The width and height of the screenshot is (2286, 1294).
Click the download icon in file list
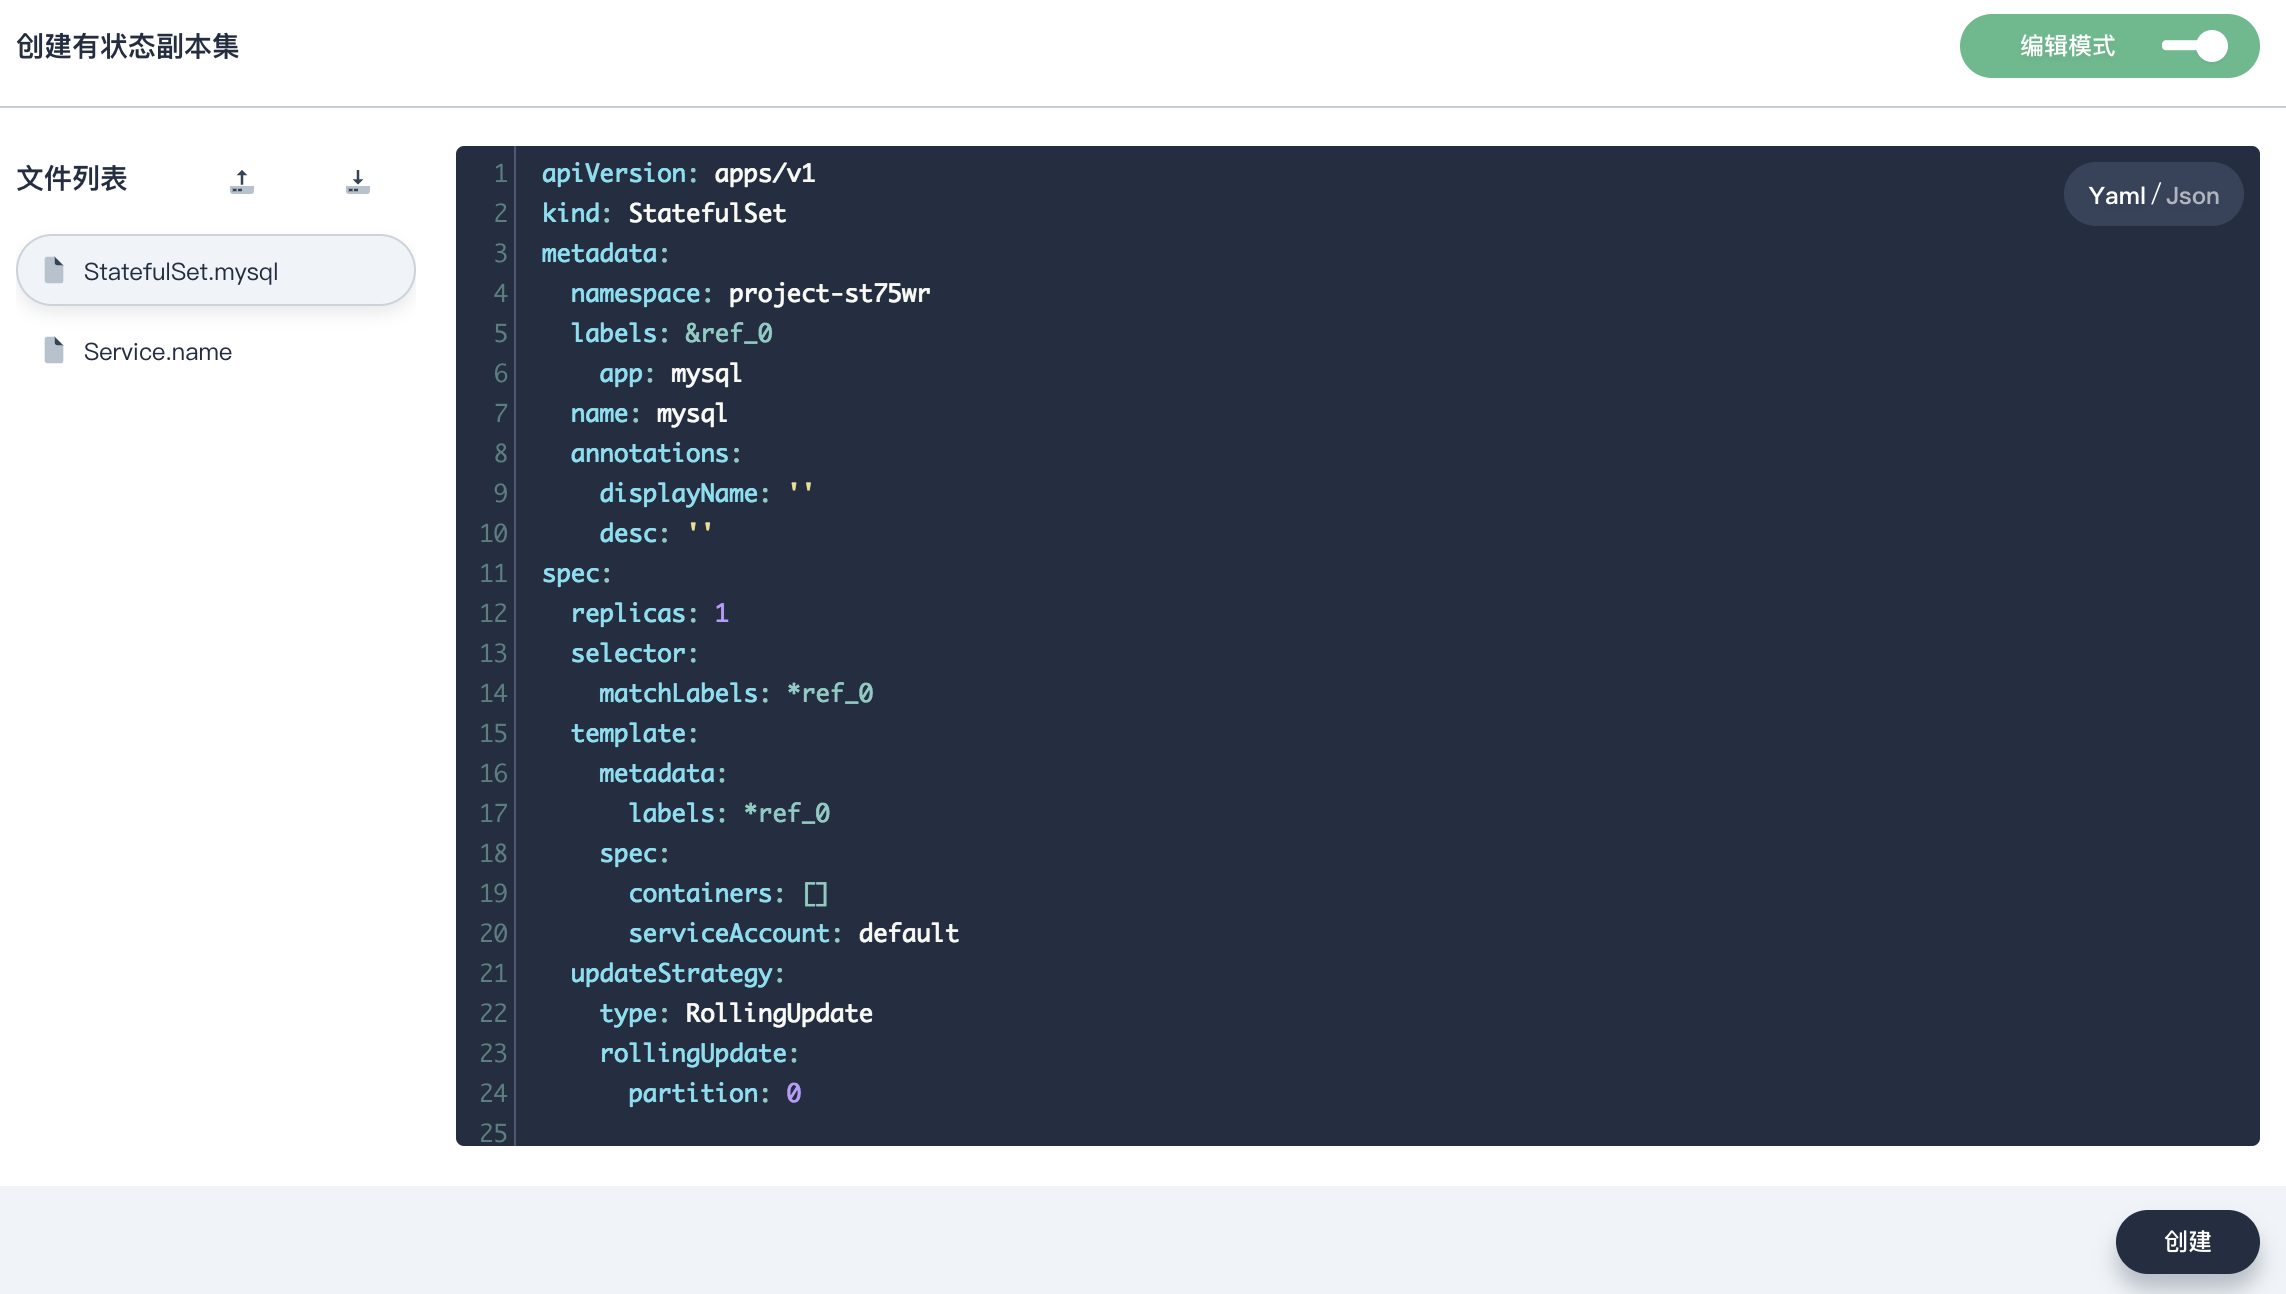coord(356,177)
